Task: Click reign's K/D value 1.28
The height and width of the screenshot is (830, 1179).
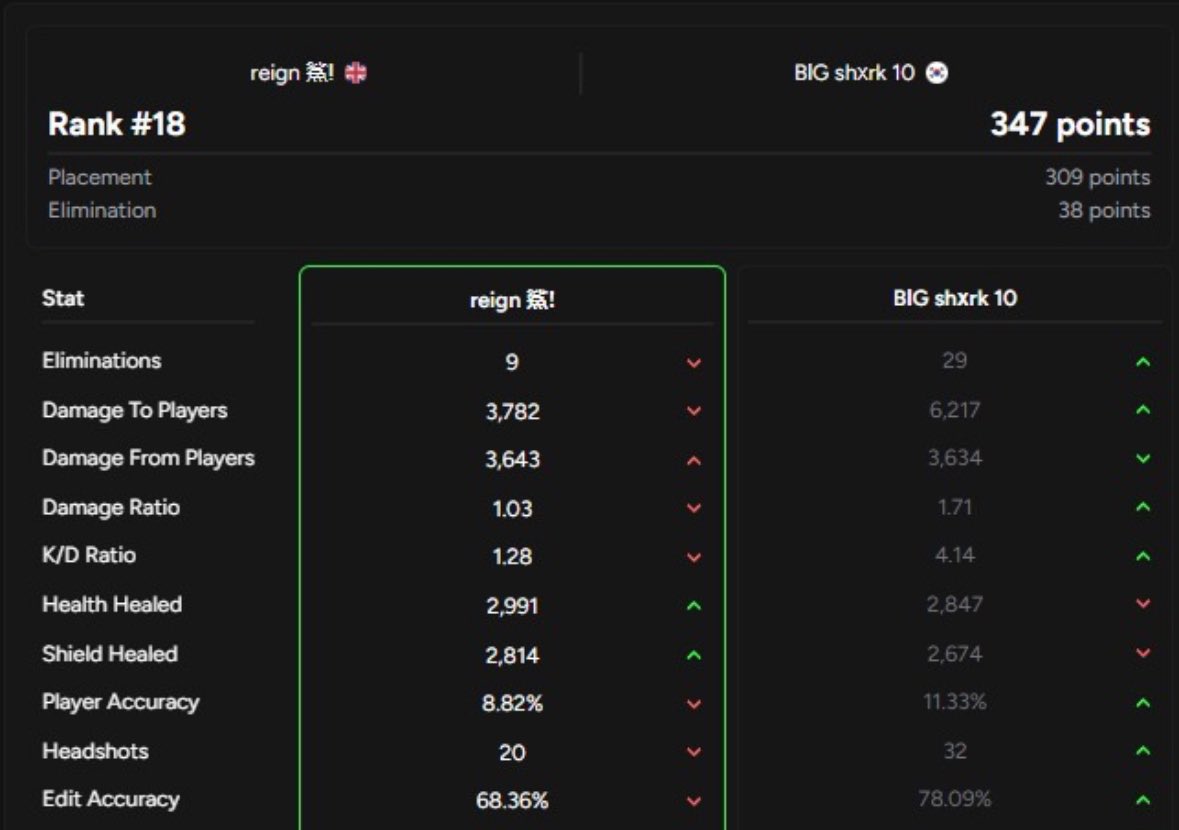Action: pos(512,556)
